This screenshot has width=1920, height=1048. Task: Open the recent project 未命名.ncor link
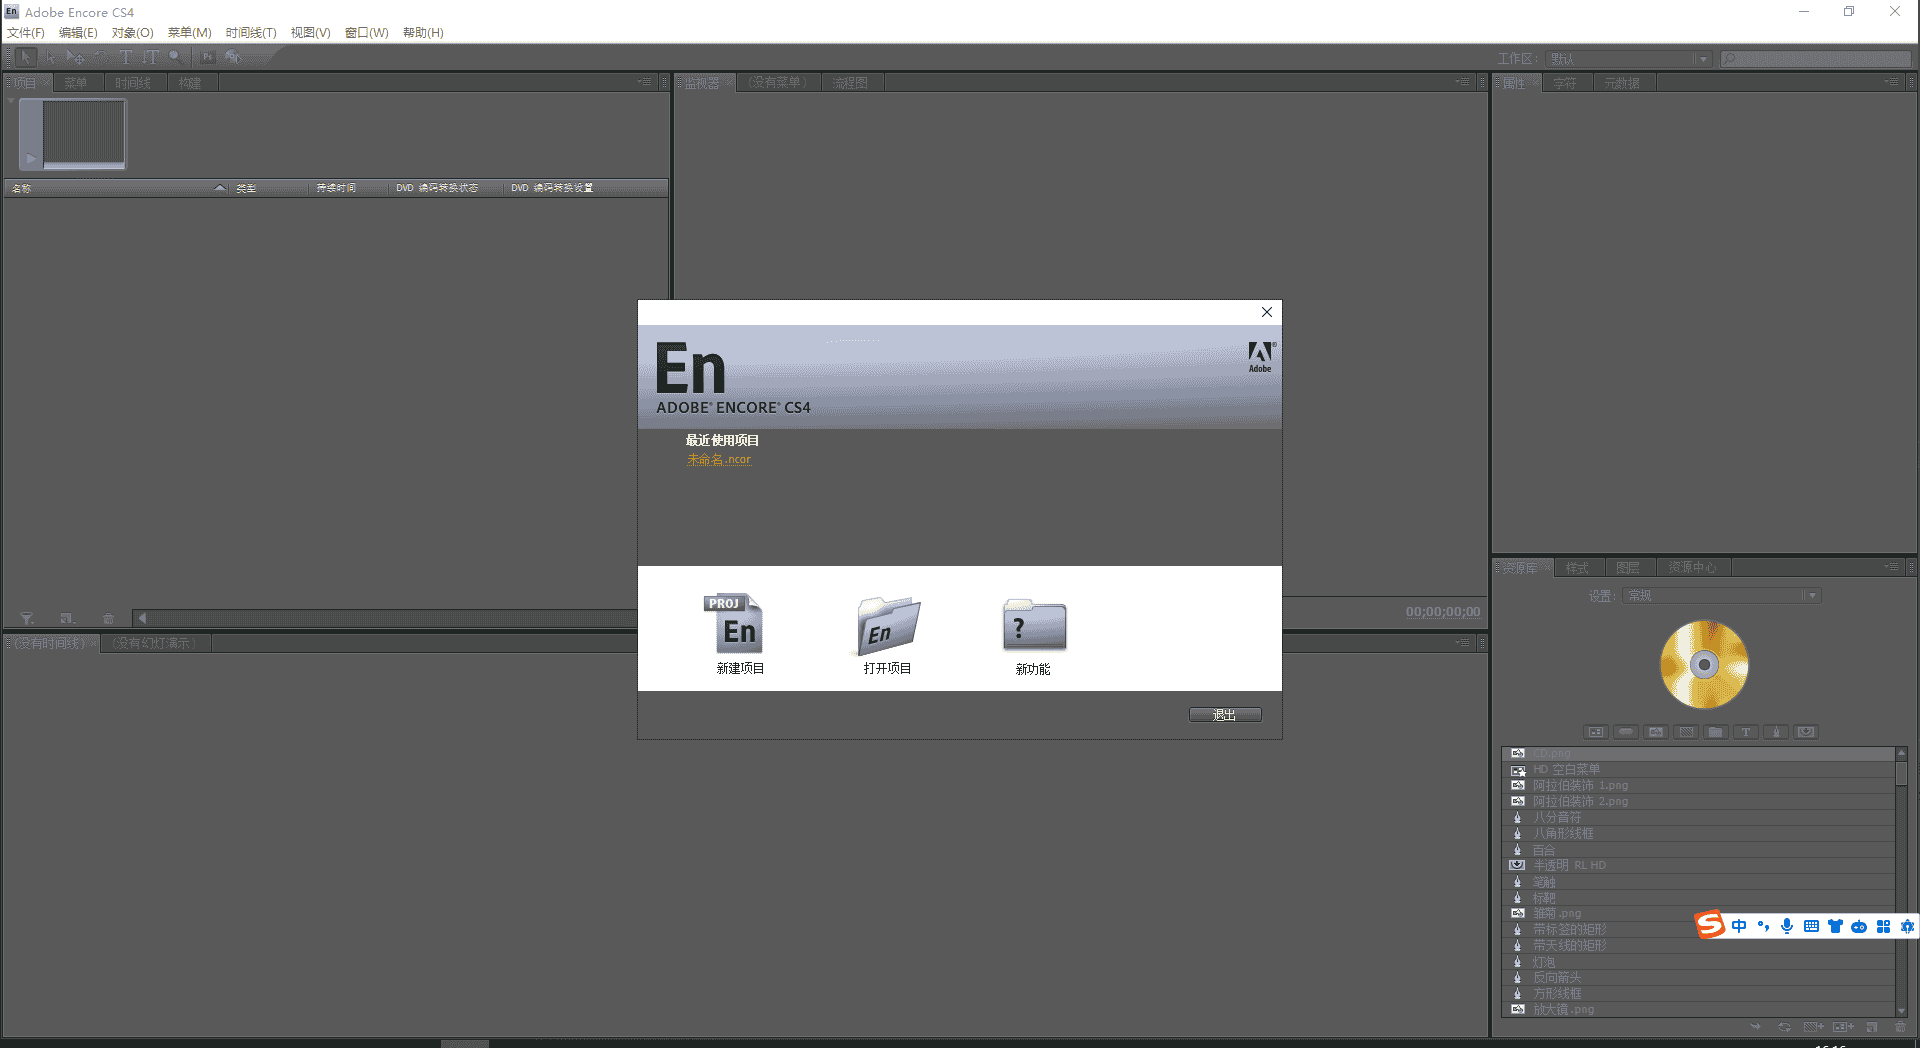[x=718, y=460]
